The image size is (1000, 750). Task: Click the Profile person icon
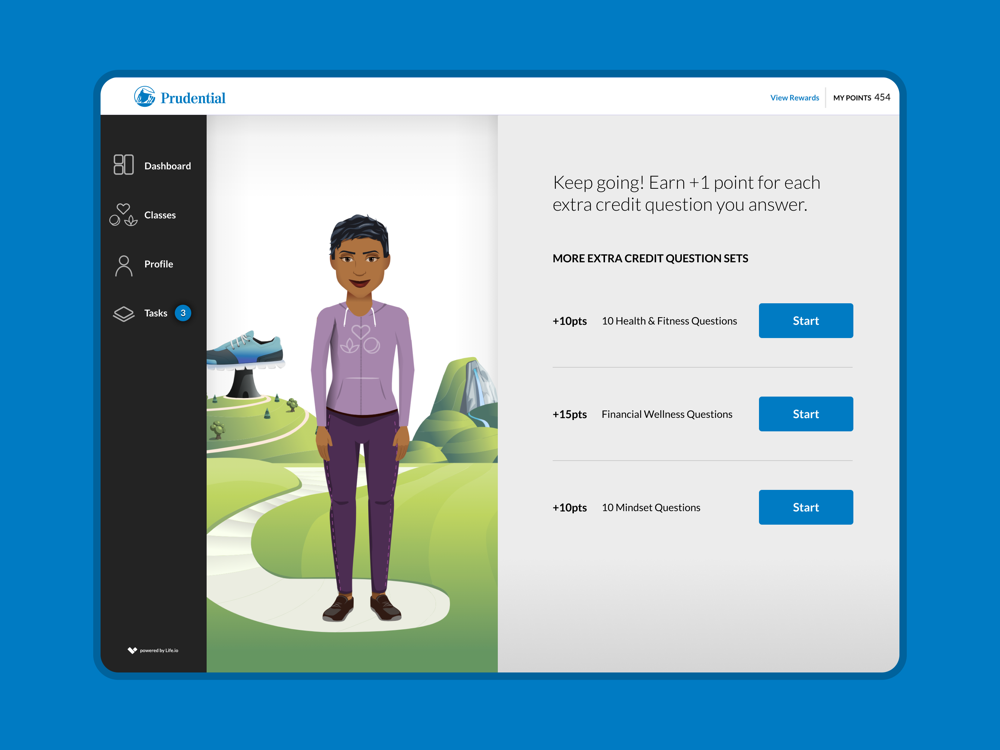pyautogui.click(x=123, y=265)
